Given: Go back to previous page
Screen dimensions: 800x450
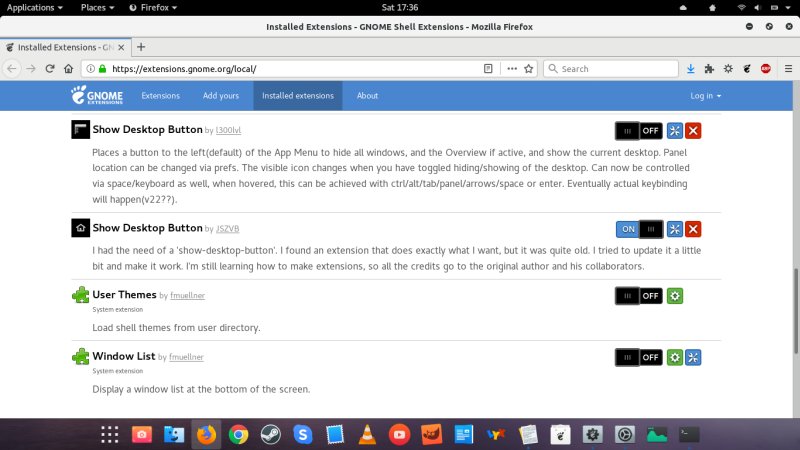Looking at the screenshot, I should (12, 68).
